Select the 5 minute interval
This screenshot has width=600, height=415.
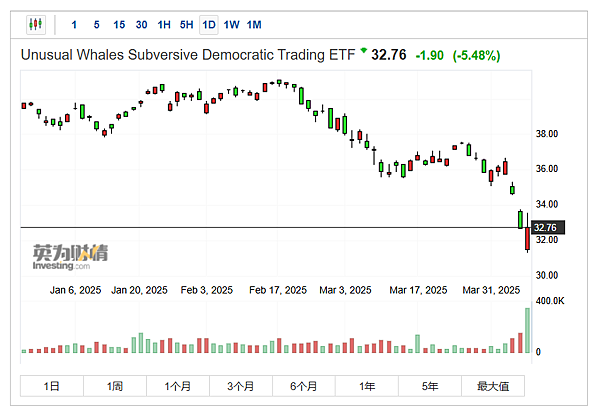click(96, 25)
